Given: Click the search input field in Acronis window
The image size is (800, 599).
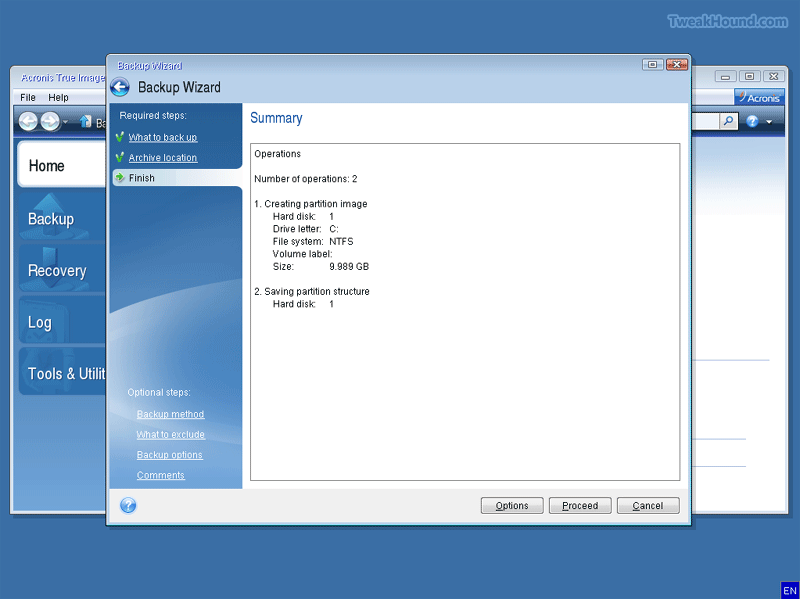Looking at the screenshot, I should (x=705, y=121).
